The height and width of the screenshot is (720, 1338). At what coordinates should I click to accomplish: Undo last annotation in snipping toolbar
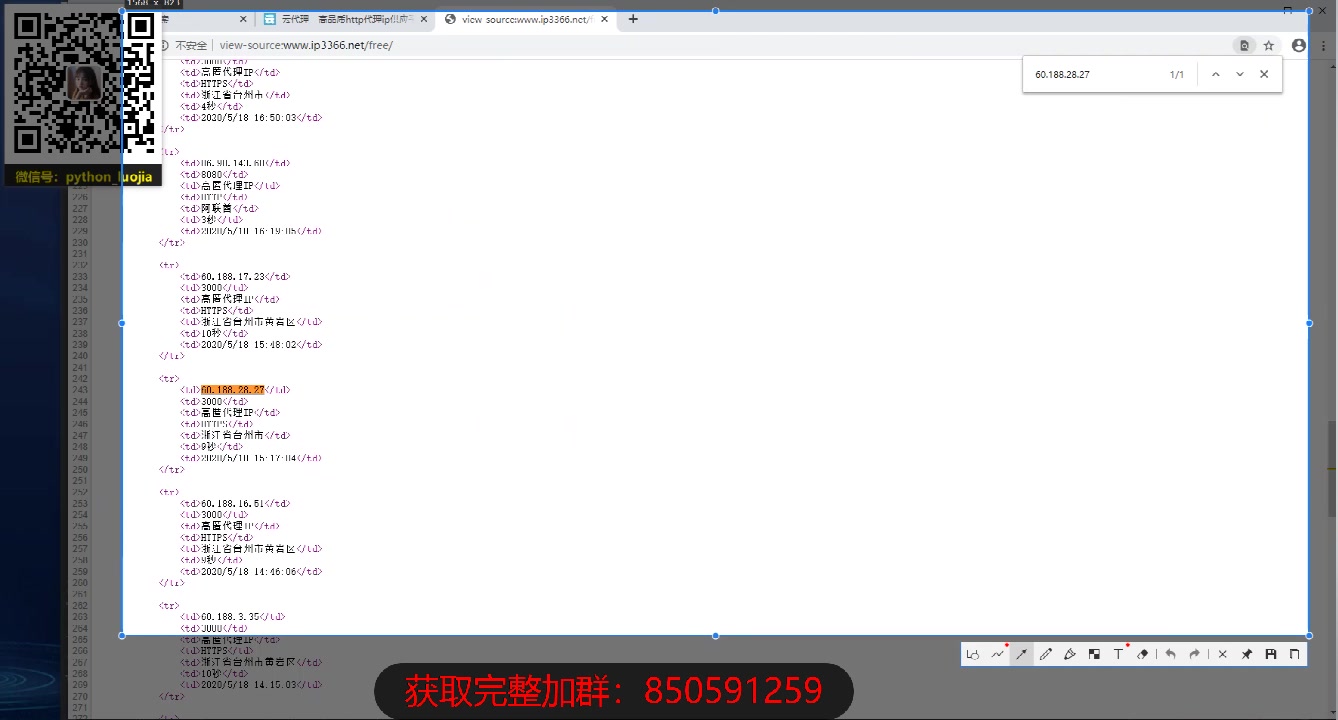pyautogui.click(x=1170, y=654)
